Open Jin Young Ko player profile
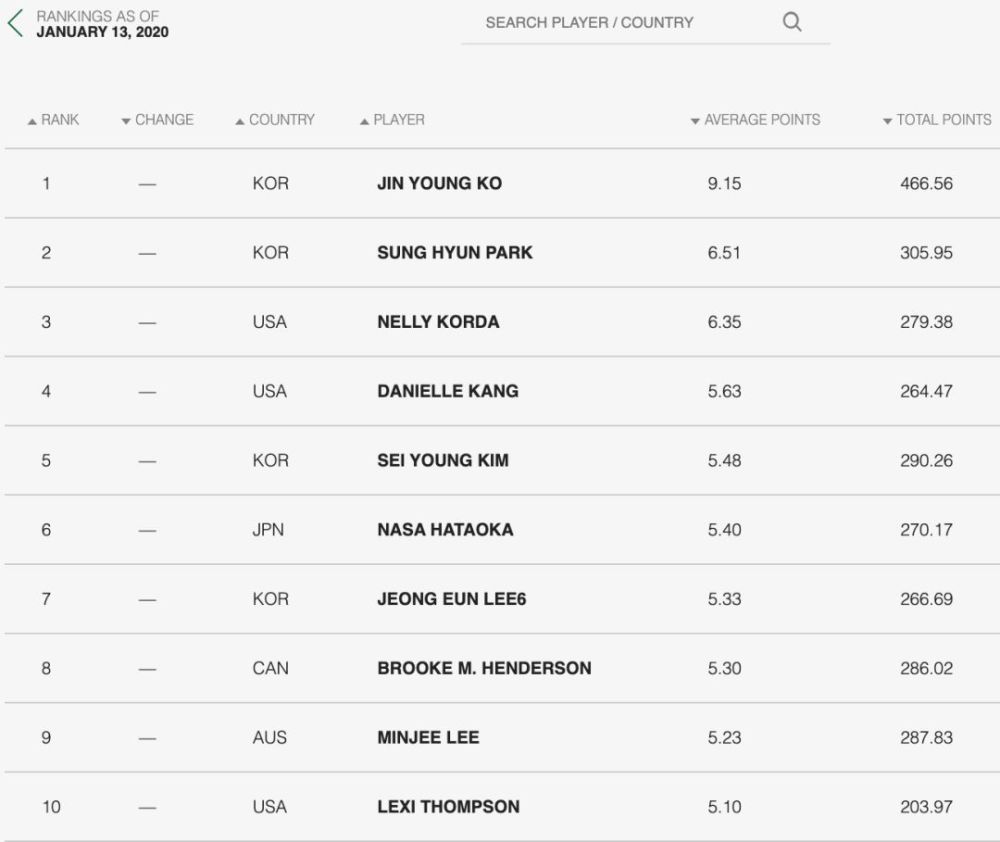Image resolution: width=1000 pixels, height=842 pixels. pos(439,183)
